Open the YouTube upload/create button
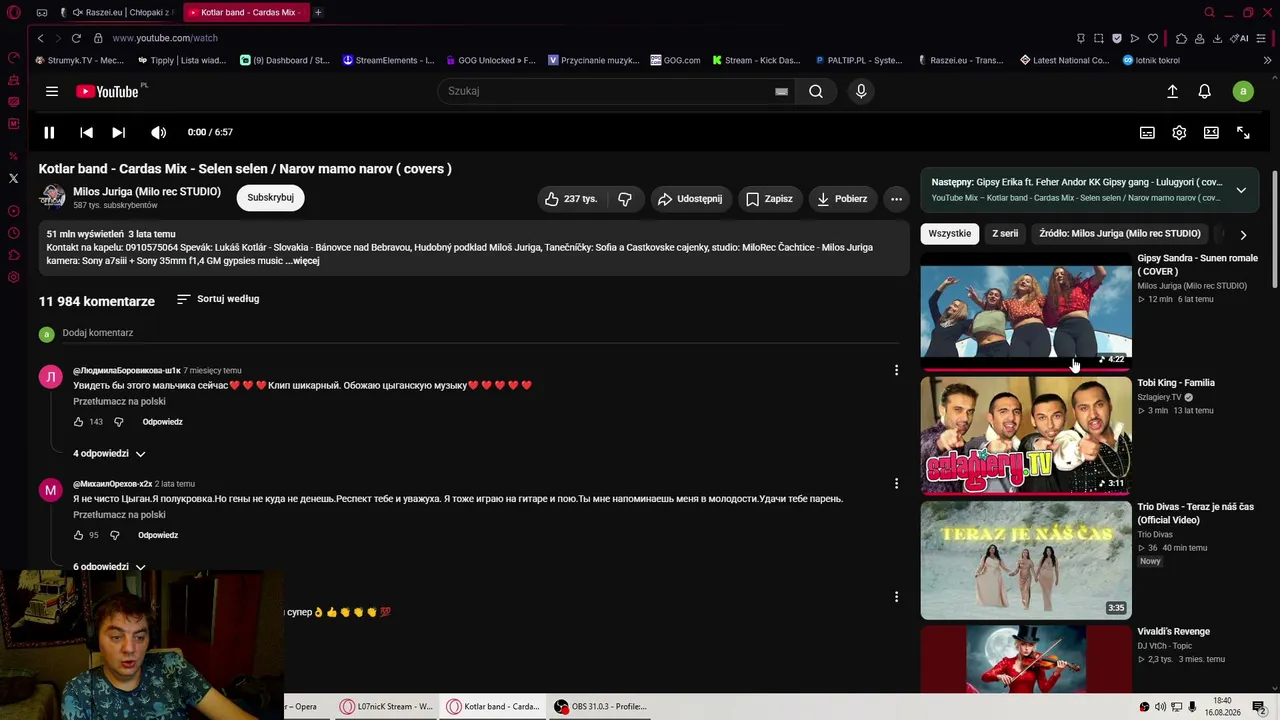The width and height of the screenshot is (1280, 720). pyautogui.click(x=1173, y=91)
